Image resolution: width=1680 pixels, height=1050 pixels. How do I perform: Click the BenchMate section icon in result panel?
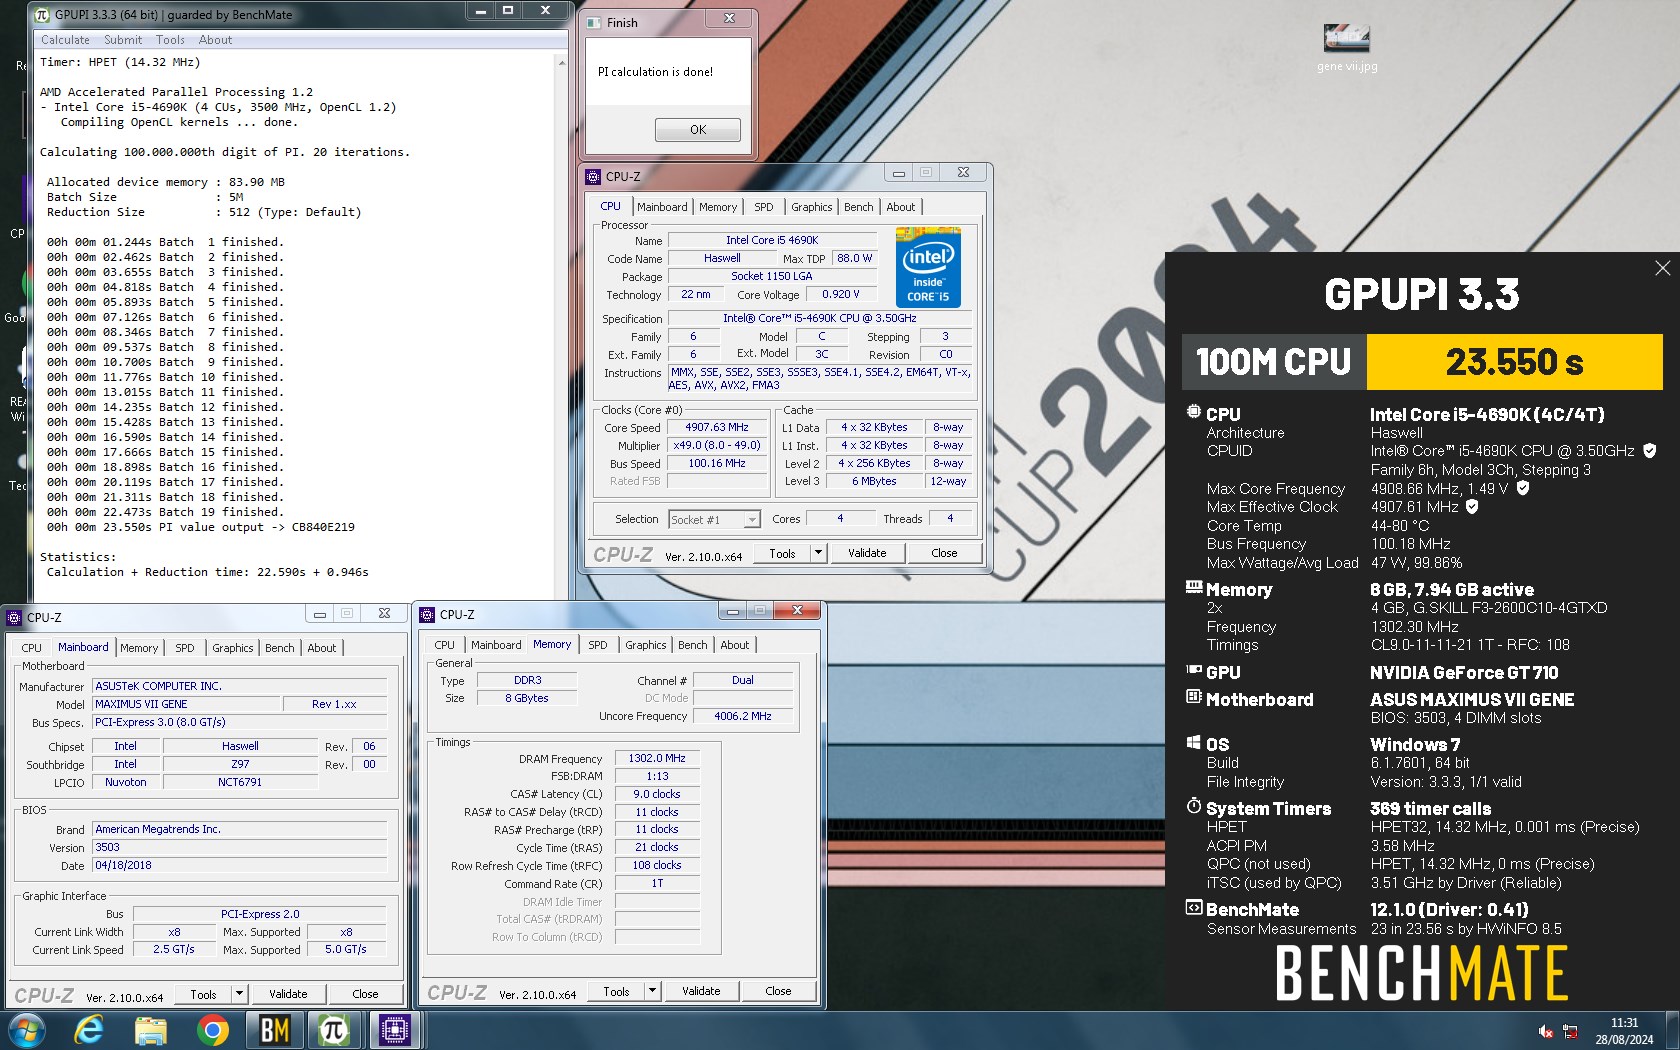[x=1194, y=908]
